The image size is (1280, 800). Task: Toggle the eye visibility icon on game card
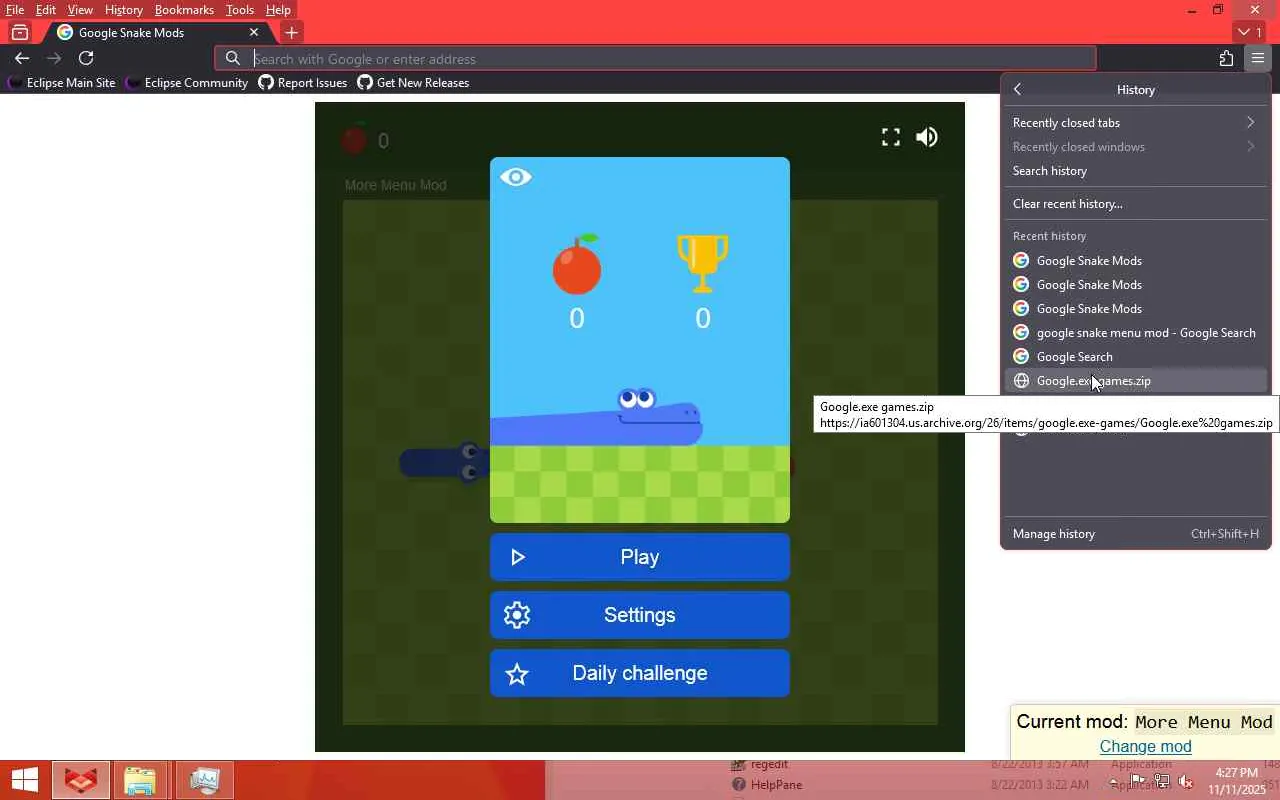[x=516, y=177]
